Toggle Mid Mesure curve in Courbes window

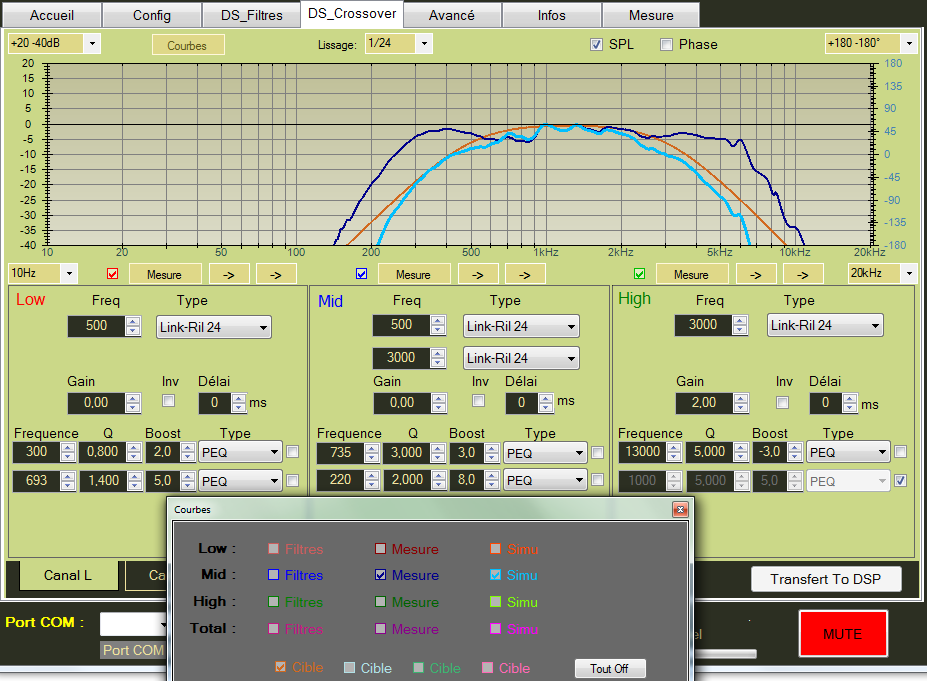point(380,575)
